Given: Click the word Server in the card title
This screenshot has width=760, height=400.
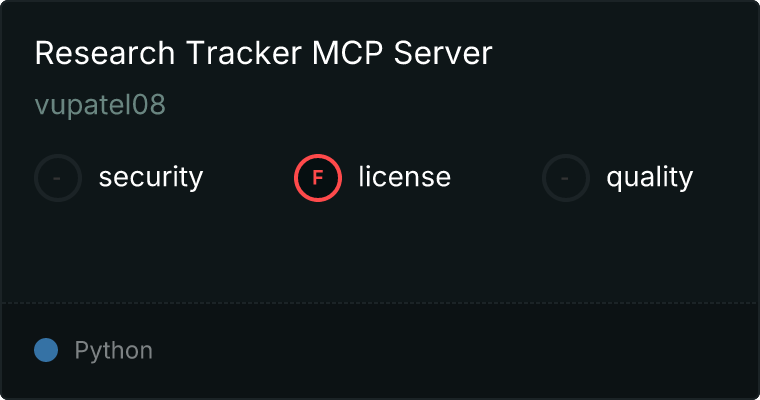Looking at the screenshot, I should 443,52.
